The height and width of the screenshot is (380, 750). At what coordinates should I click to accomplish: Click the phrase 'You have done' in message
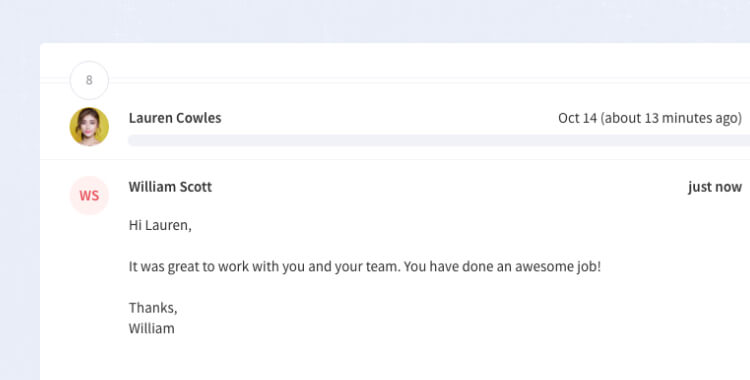(x=449, y=266)
